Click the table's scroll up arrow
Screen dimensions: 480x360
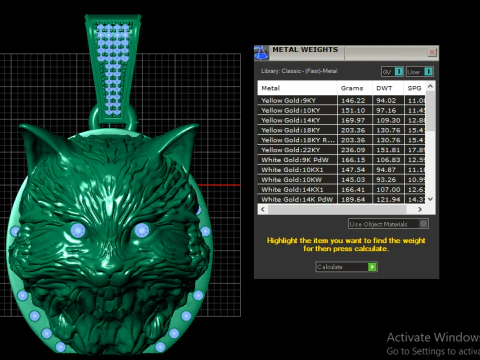(x=430, y=86)
